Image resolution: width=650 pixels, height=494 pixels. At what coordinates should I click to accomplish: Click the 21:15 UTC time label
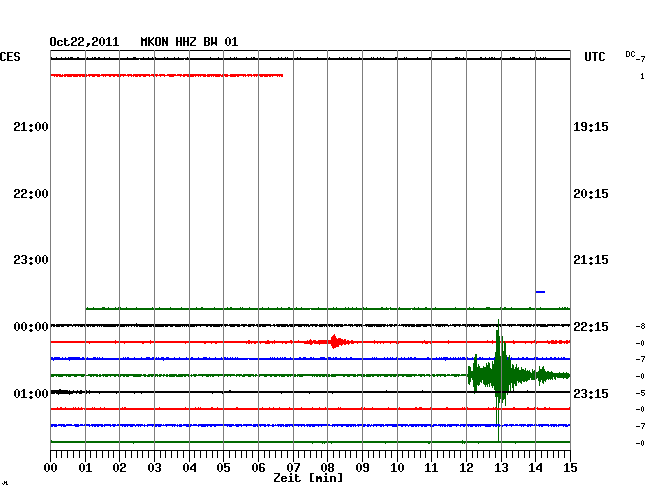591,260
